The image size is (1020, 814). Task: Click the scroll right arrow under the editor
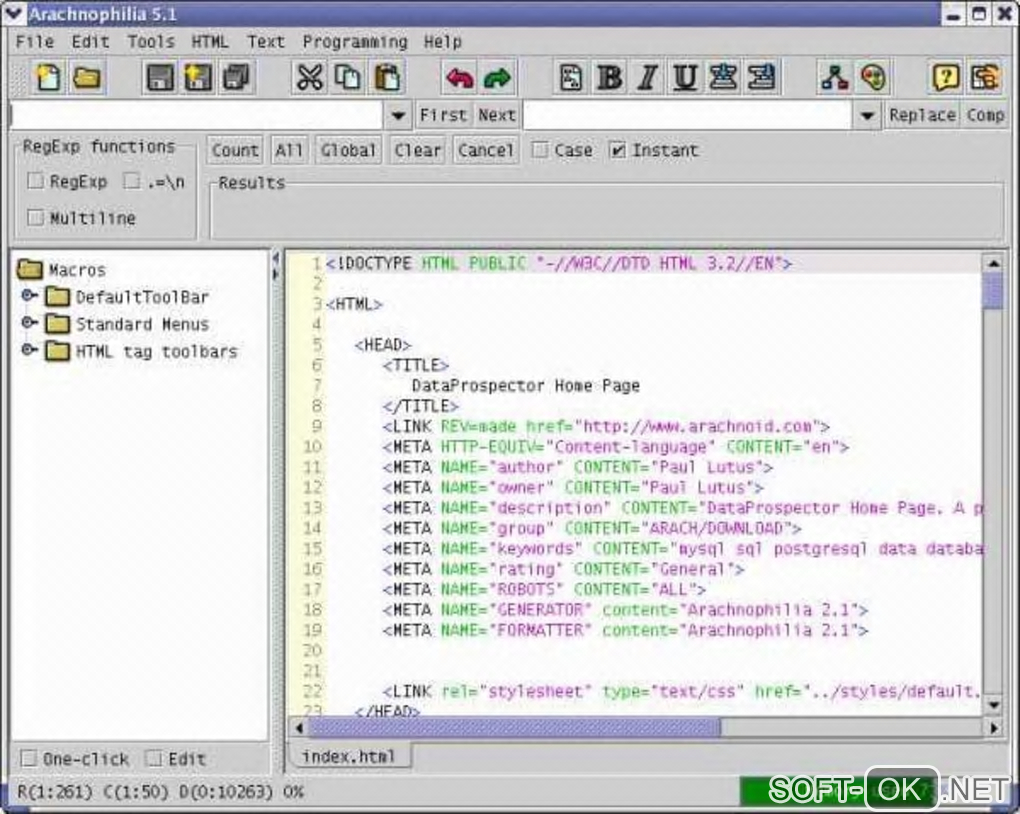tap(993, 727)
